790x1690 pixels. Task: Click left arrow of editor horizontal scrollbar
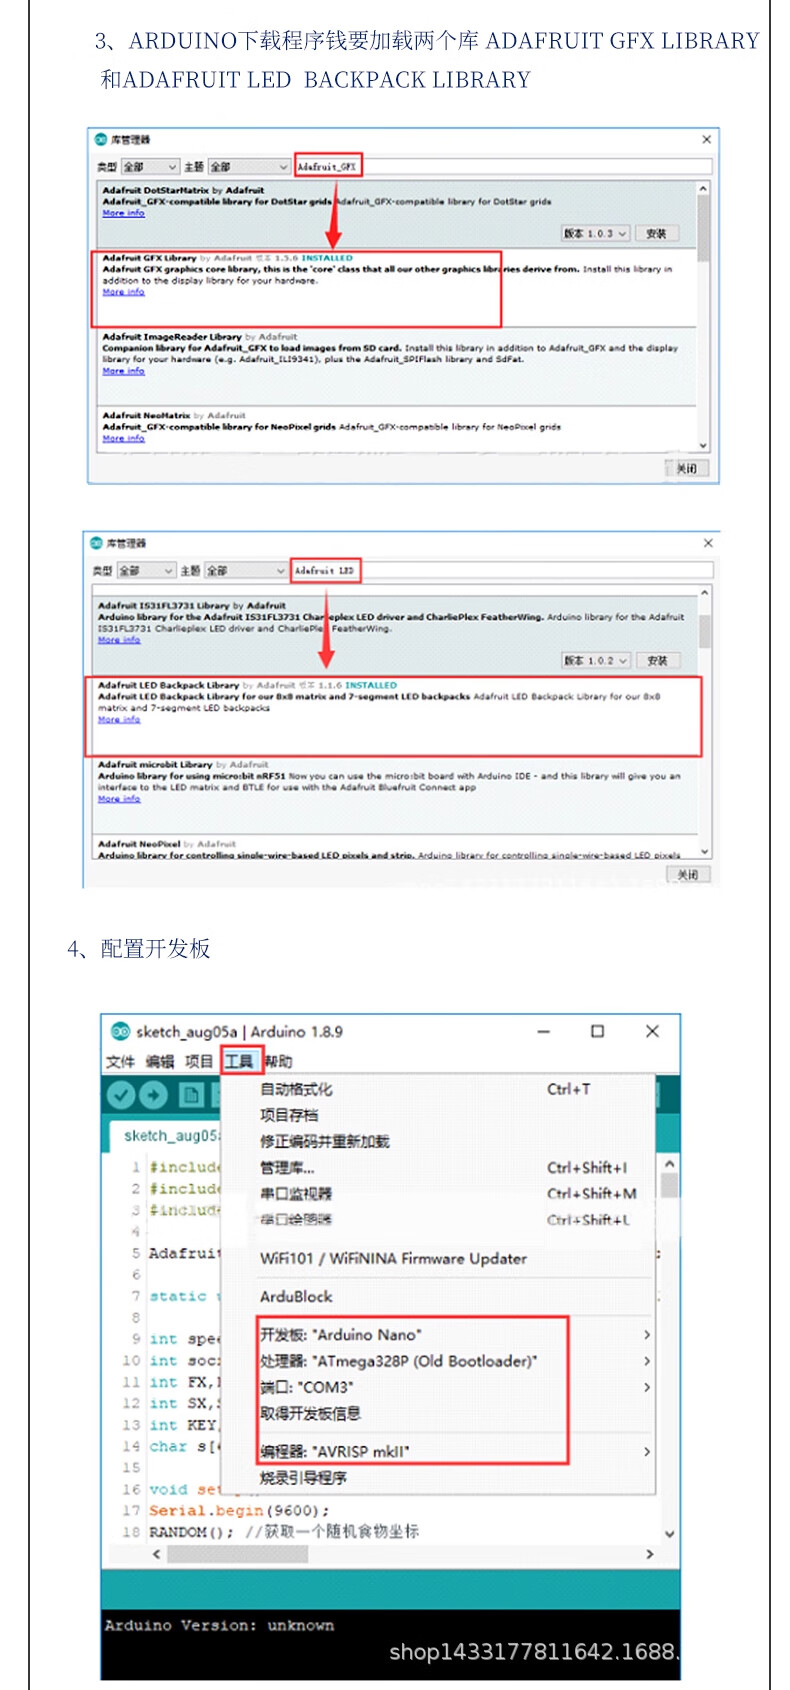click(x=156, y=1554)
